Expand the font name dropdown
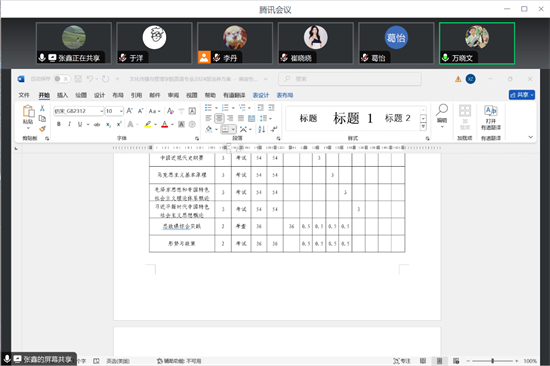Screen dimensions: 550x366 point(101,111)
